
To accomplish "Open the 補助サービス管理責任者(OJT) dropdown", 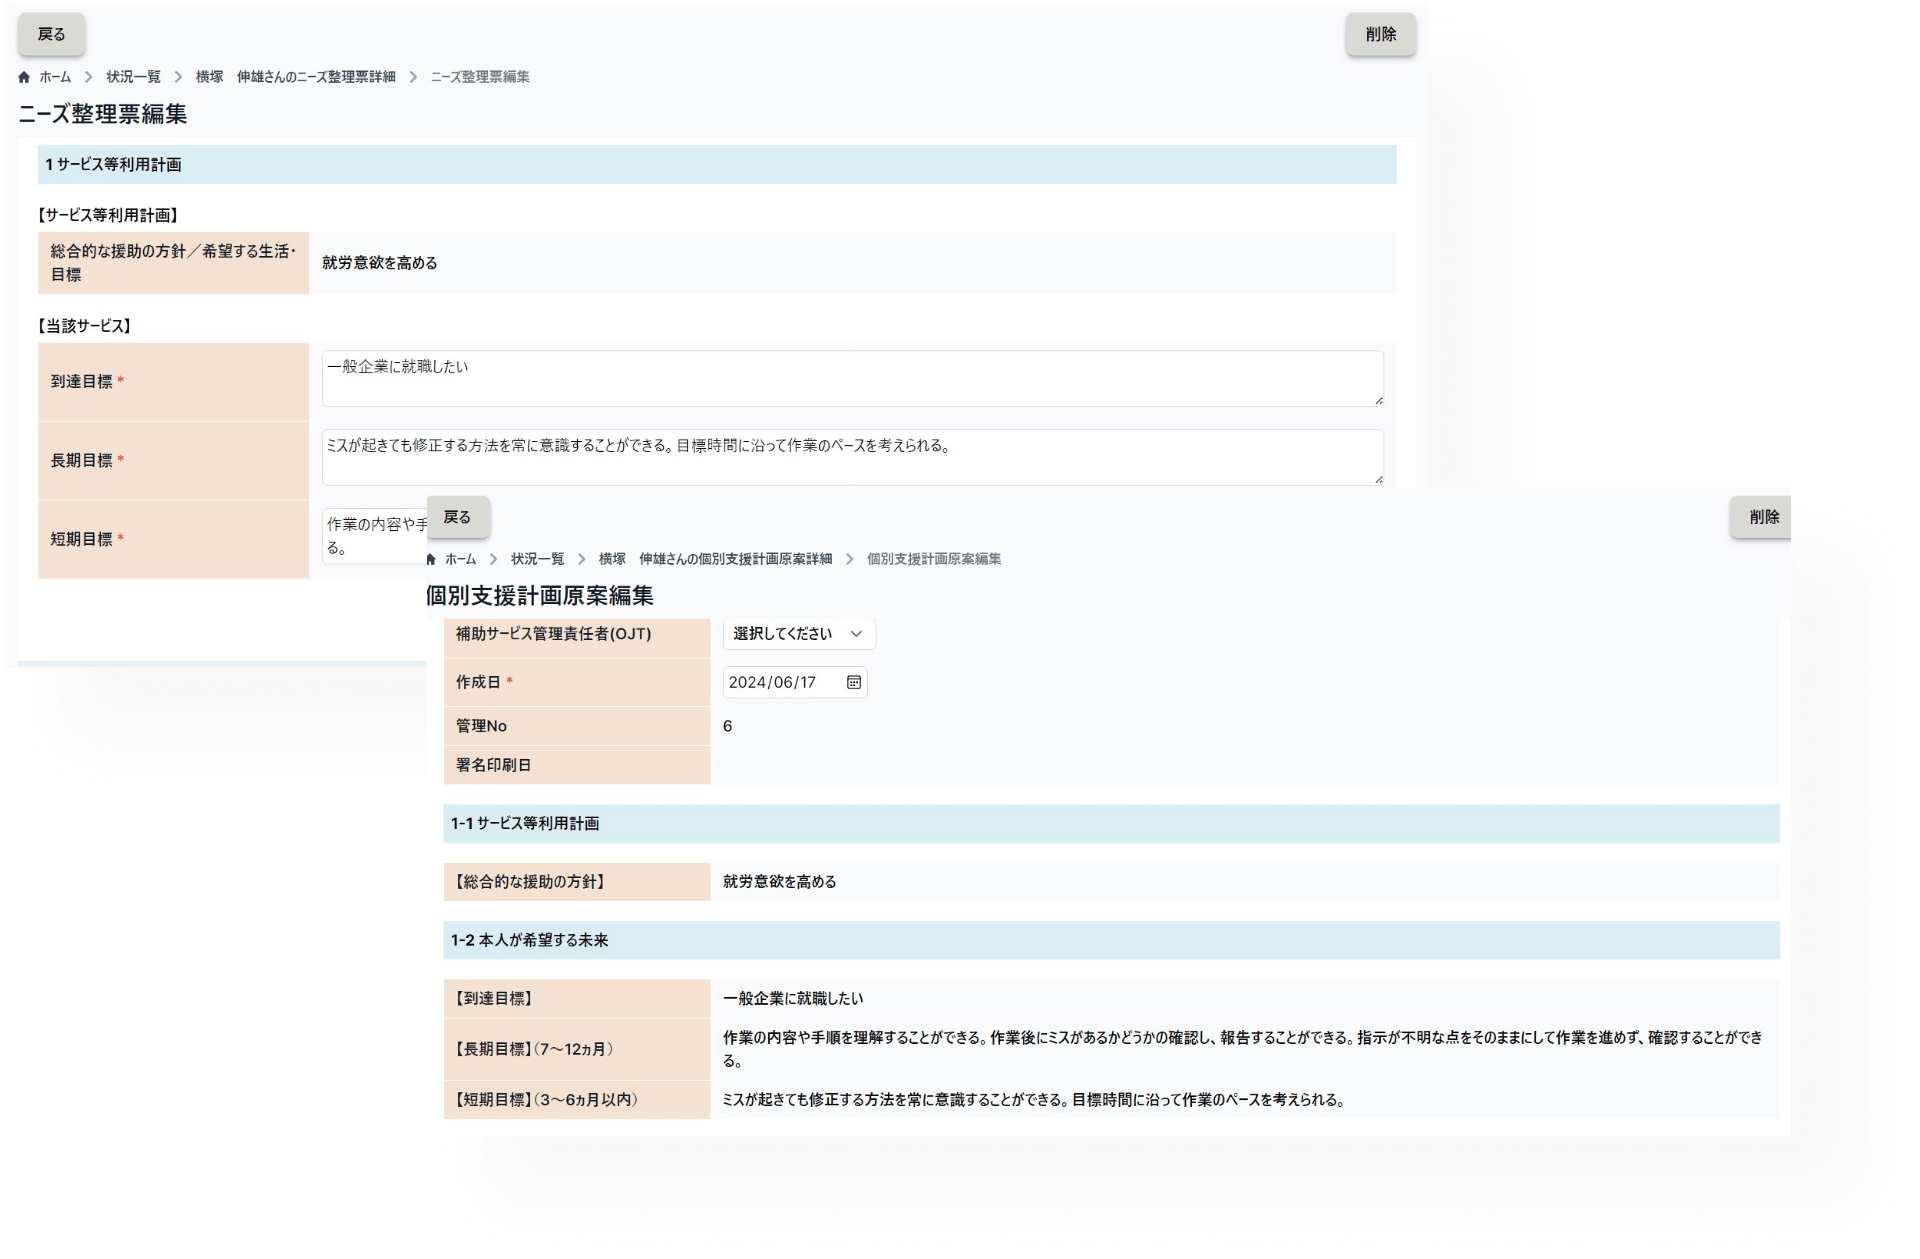I will pos(799,634).
